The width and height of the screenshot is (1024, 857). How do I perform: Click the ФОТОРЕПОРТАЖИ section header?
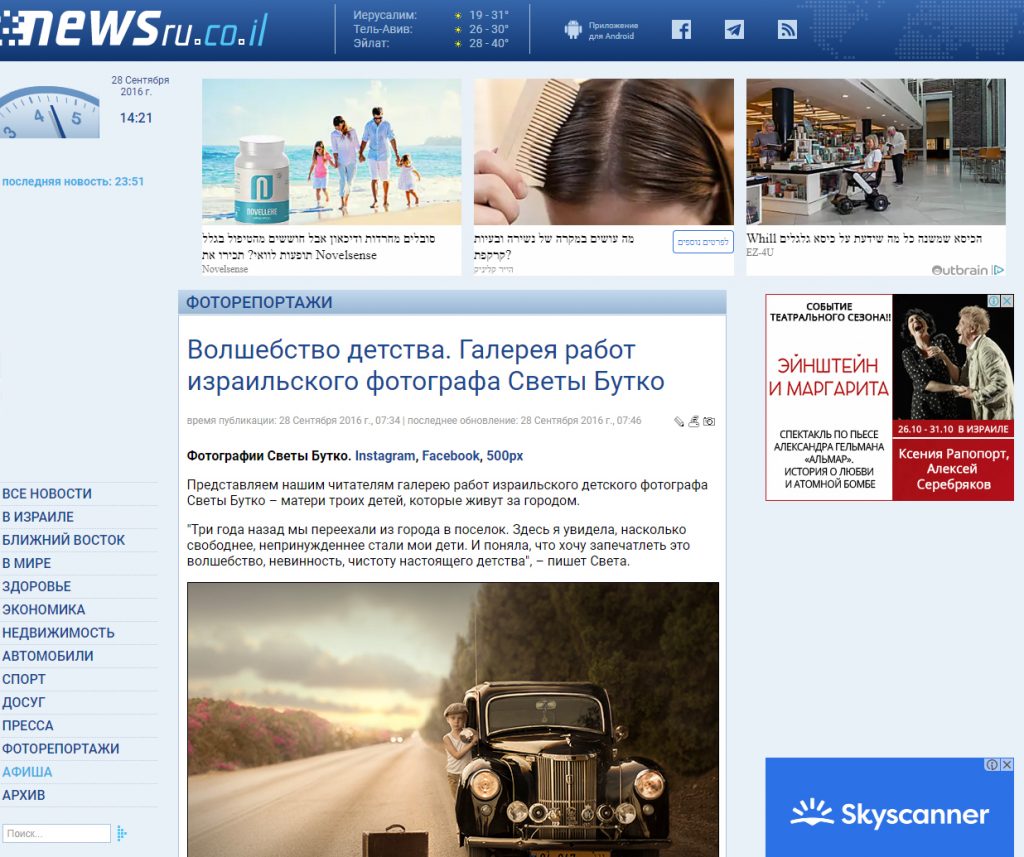click(259, 303)
